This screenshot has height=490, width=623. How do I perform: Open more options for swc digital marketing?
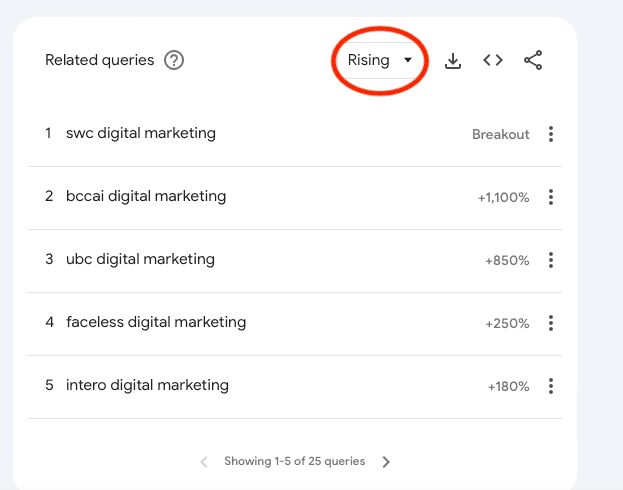point(551,134)
